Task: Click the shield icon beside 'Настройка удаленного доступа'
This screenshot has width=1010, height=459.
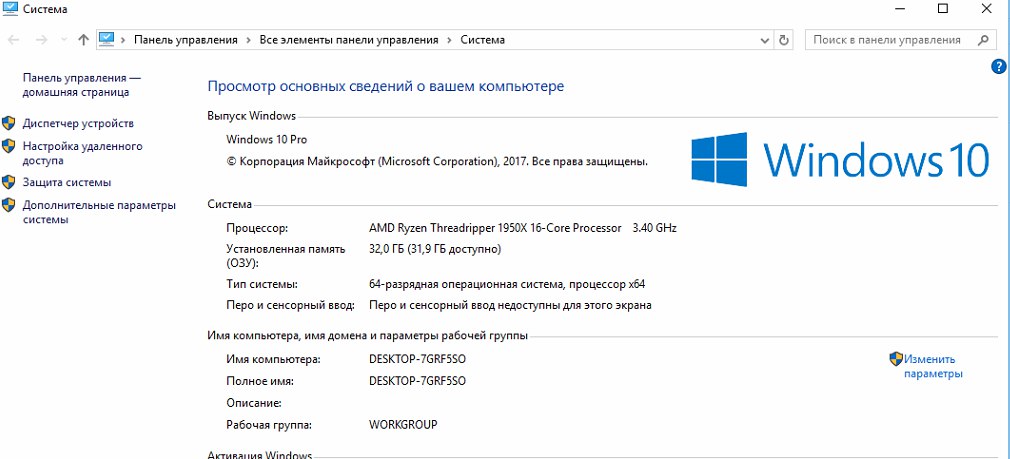Action: [x=8, y=146]
